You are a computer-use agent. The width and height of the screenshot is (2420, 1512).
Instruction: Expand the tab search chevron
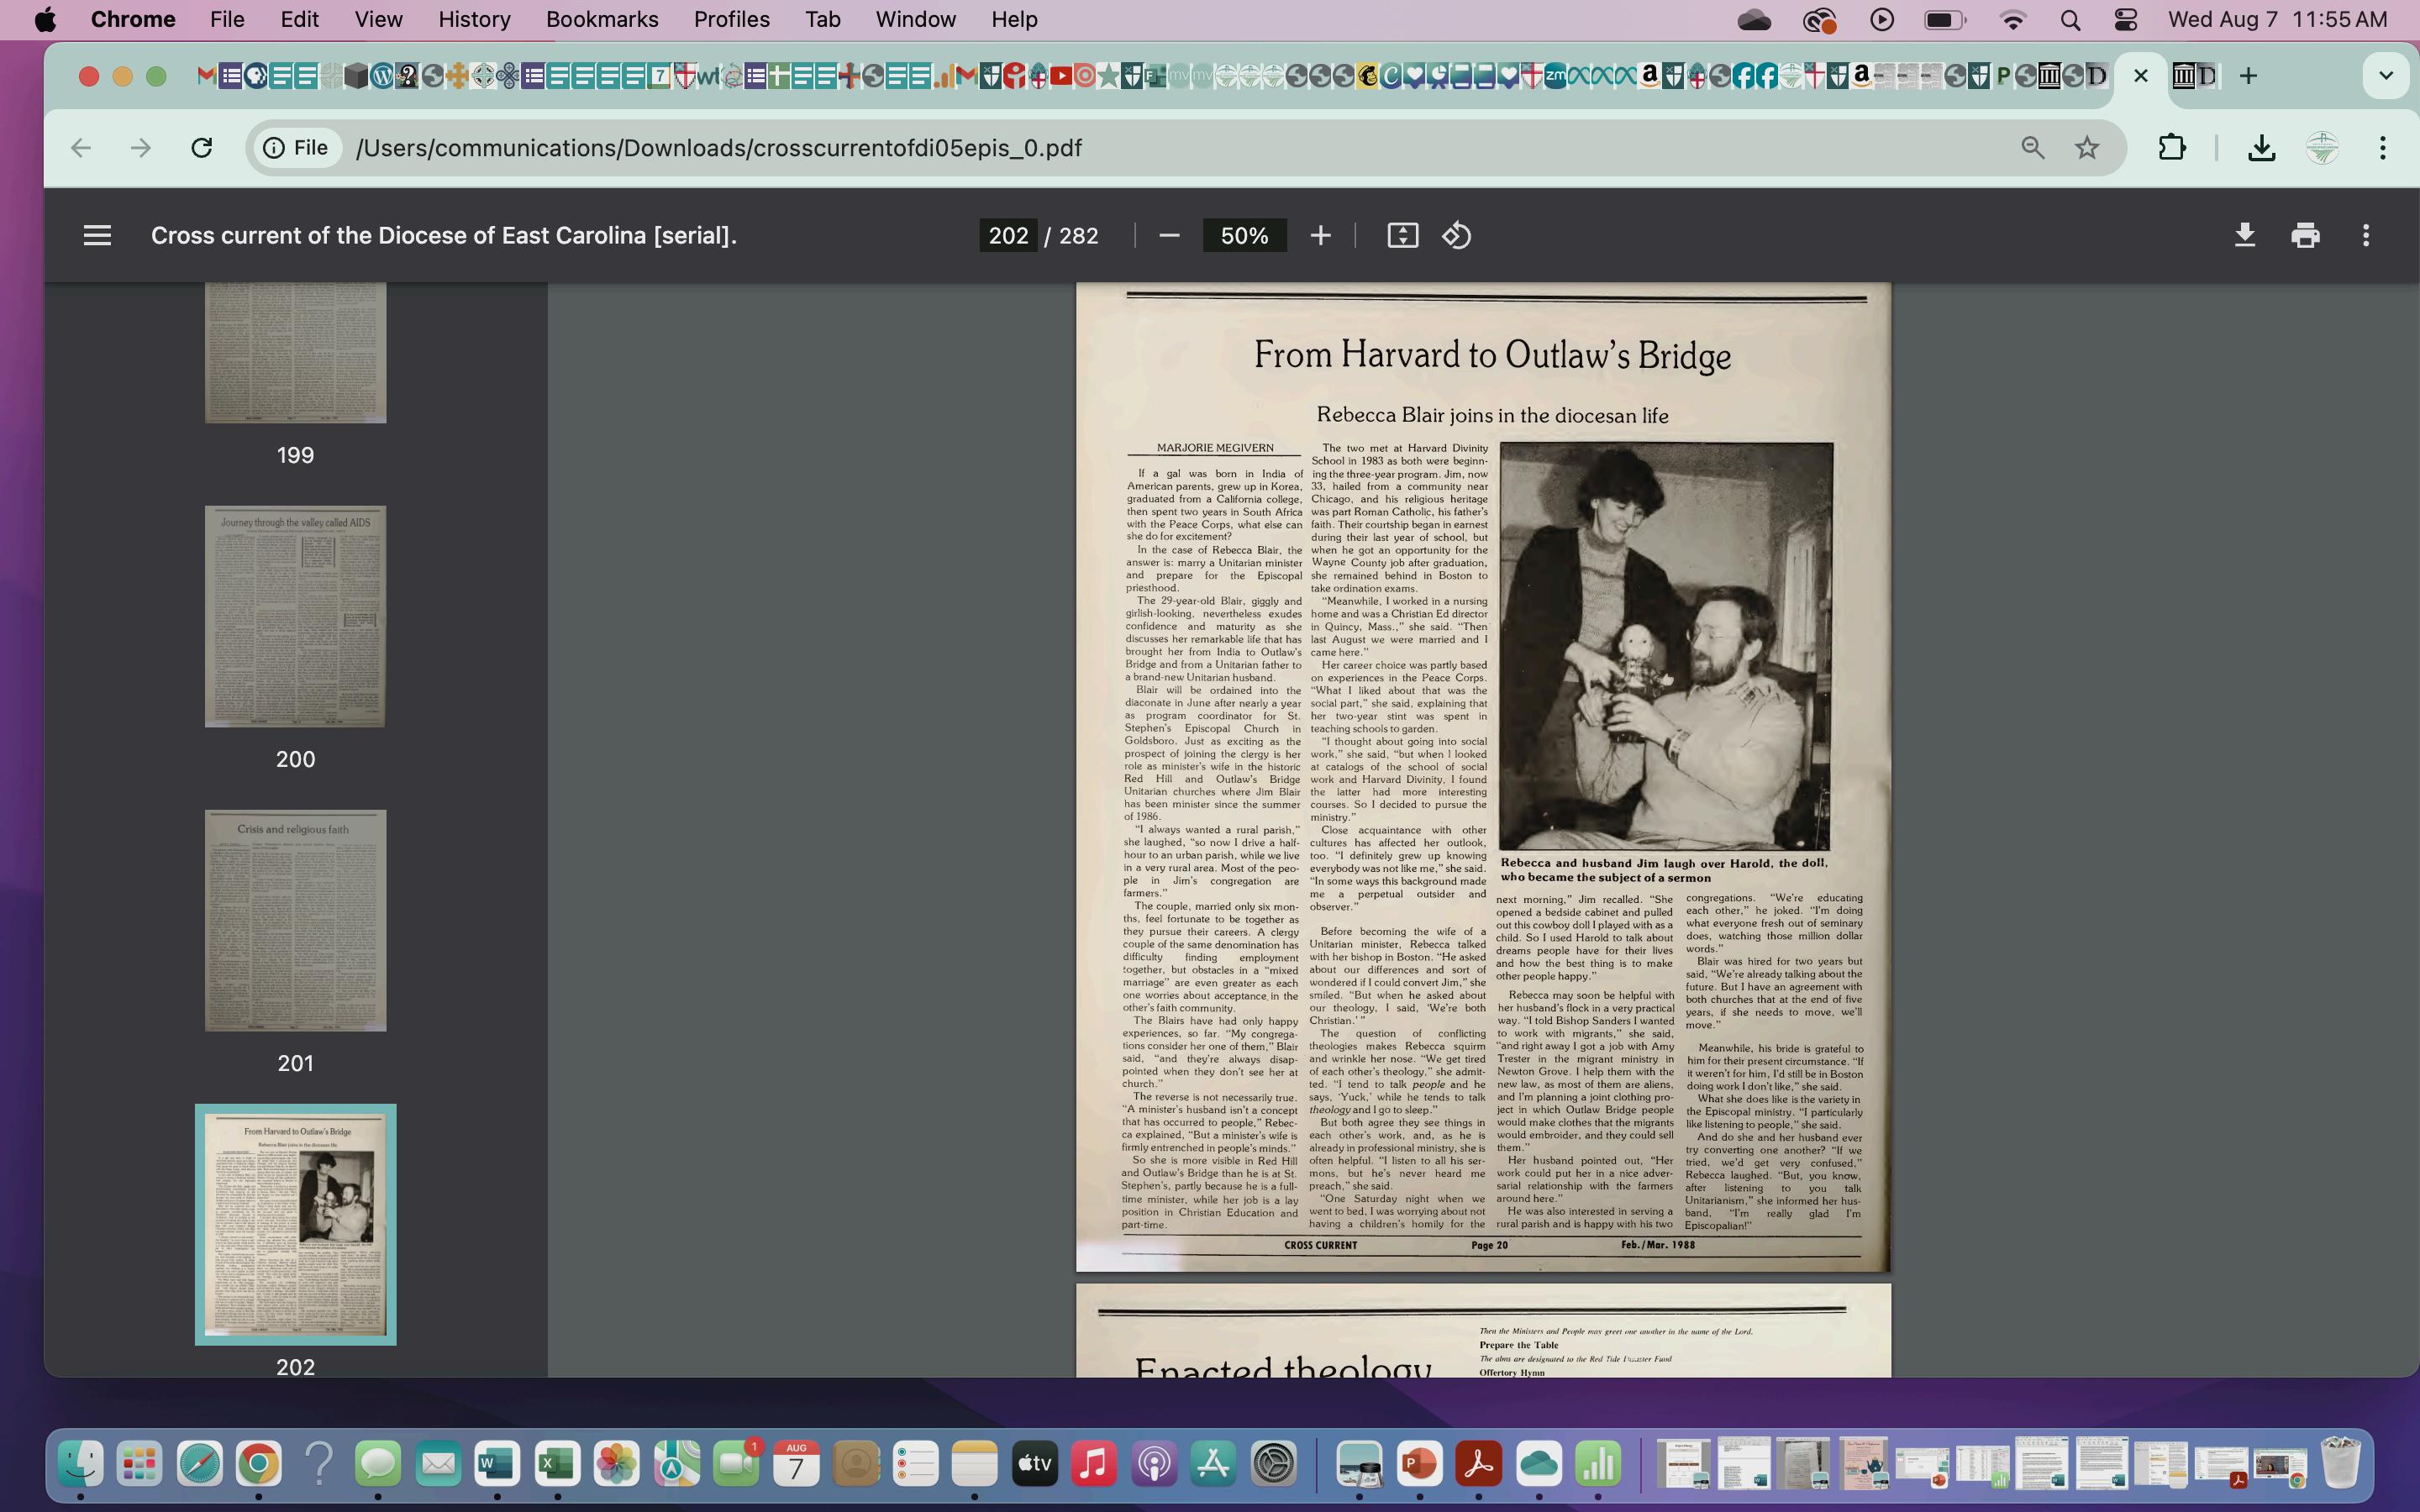(x=2385, y=76)
